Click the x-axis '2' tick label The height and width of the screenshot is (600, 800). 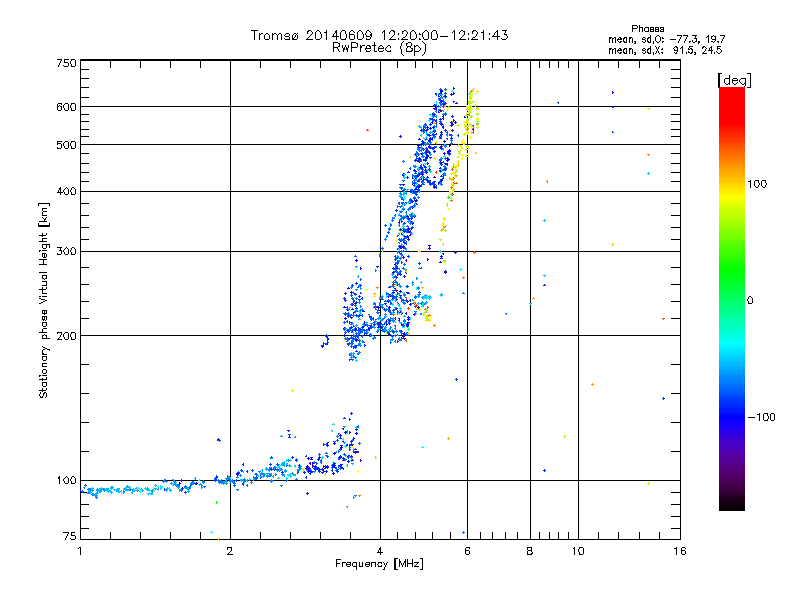click(230, 551)
